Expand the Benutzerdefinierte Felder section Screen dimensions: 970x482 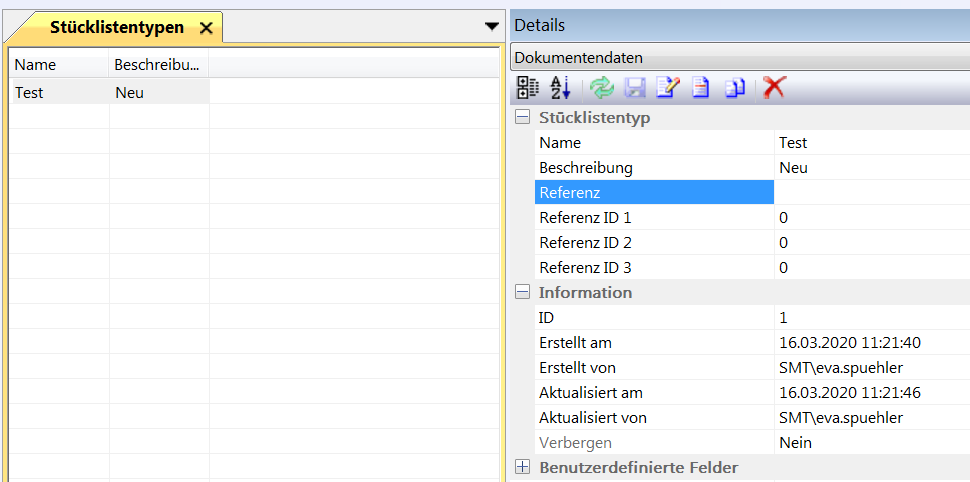tap(522, 467)
